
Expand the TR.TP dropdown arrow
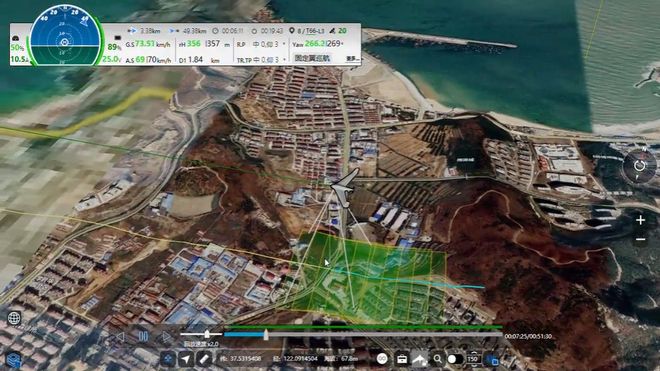284,60
